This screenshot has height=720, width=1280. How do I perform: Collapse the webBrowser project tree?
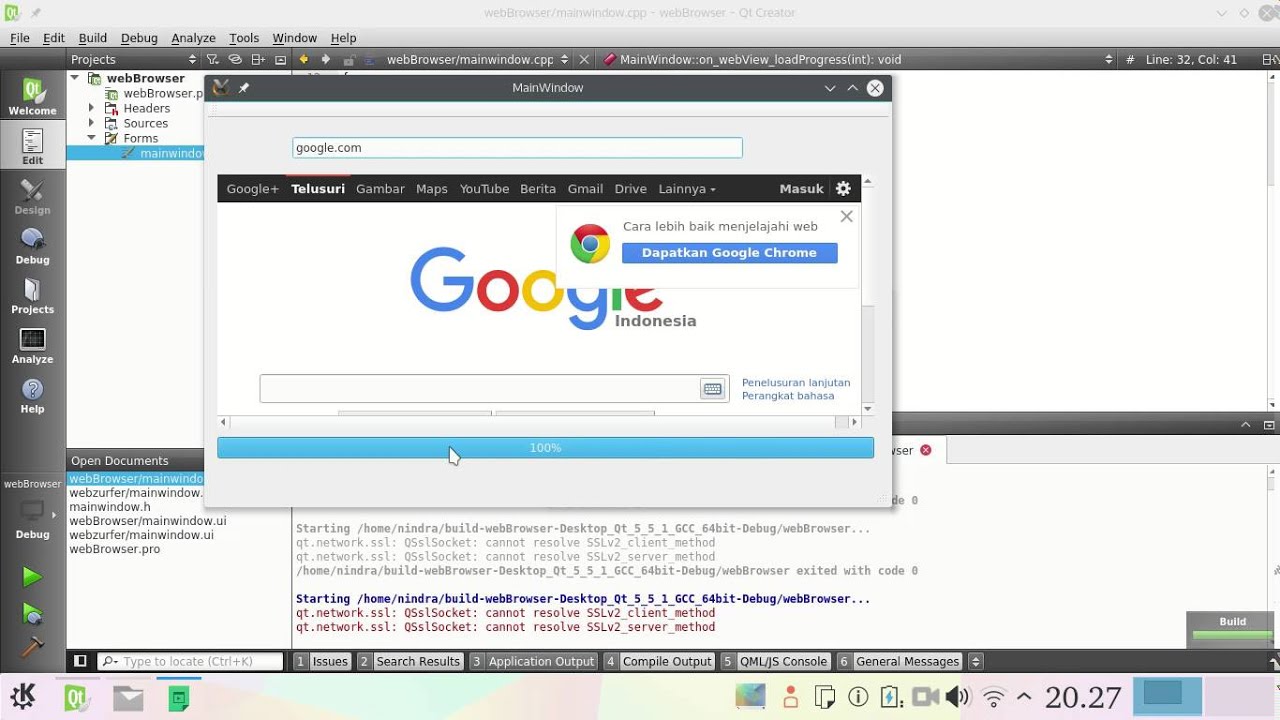pyautogui.click(x=75, y=78)
